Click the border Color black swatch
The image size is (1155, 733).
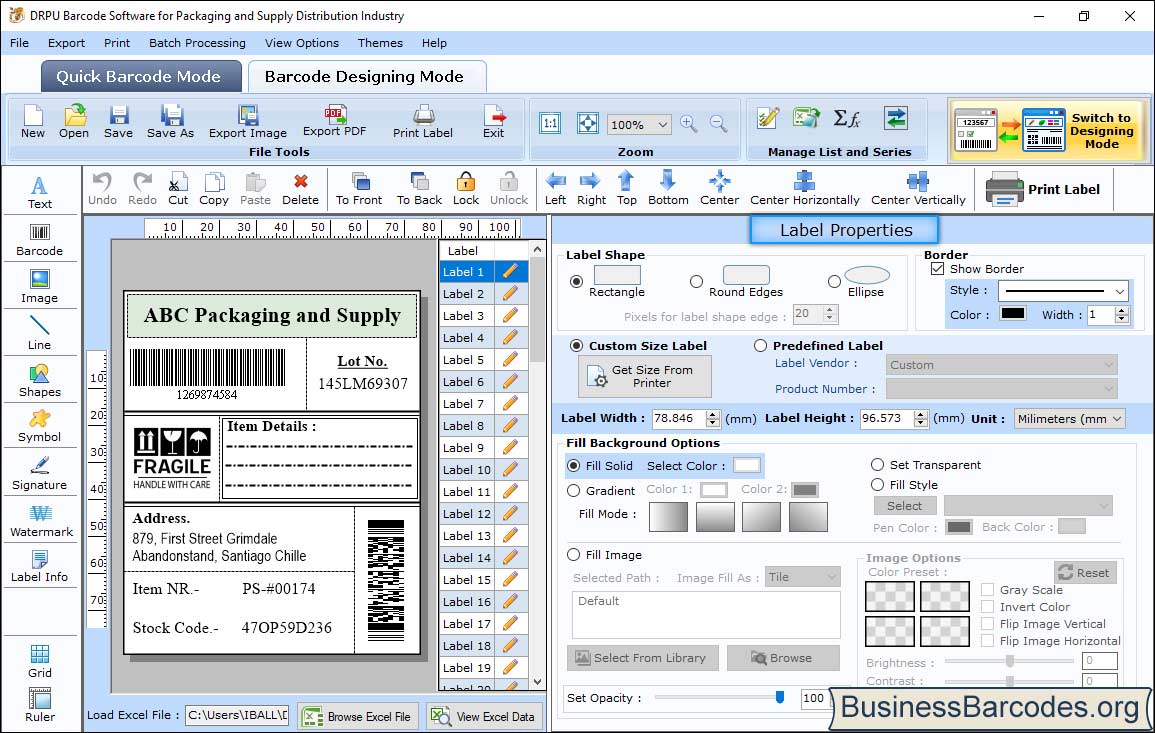tap(1013, 314)
